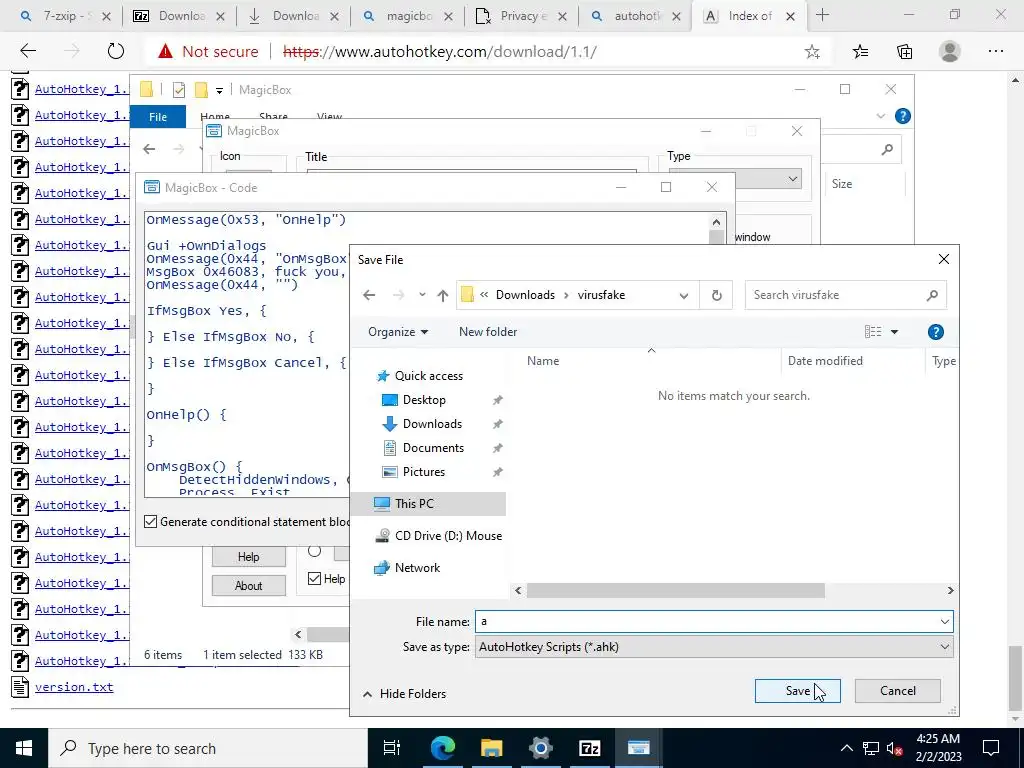Viewport: 1024px width, 768px height.
Task: Click the Help button in MagicBox window
Action: tap(248, 556)
